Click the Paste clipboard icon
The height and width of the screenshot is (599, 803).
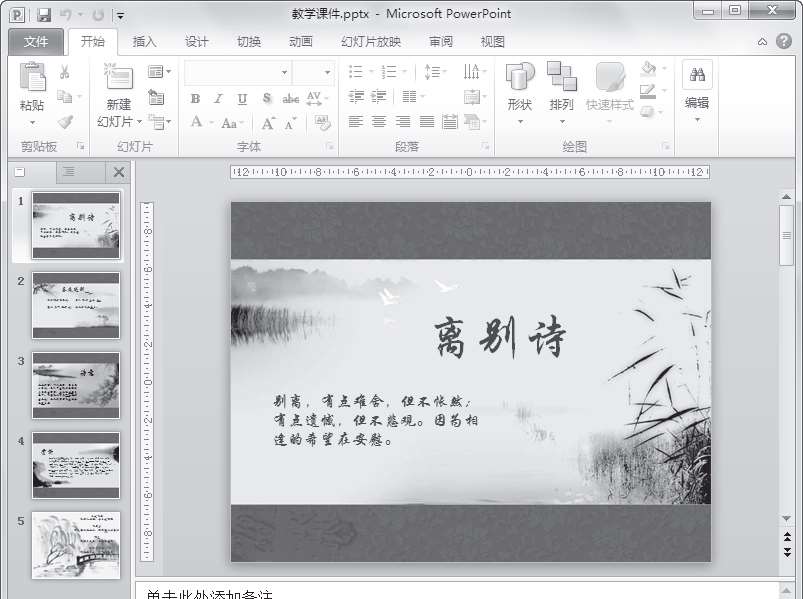(32, 80)
